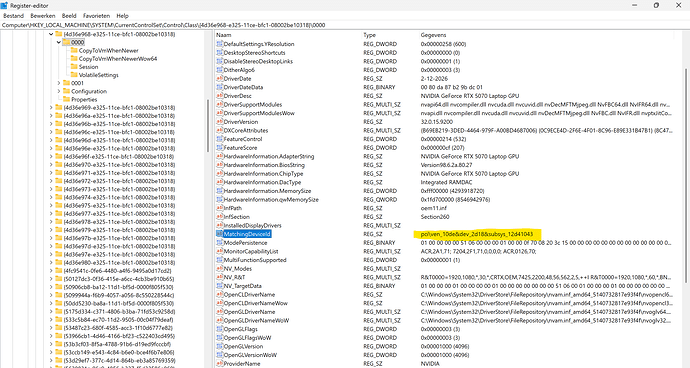Image resolution: width=690 pixels, height=368 pixels.
Task: Click the Register-editor app icon in title bar
Action: (x=4, y=5)
